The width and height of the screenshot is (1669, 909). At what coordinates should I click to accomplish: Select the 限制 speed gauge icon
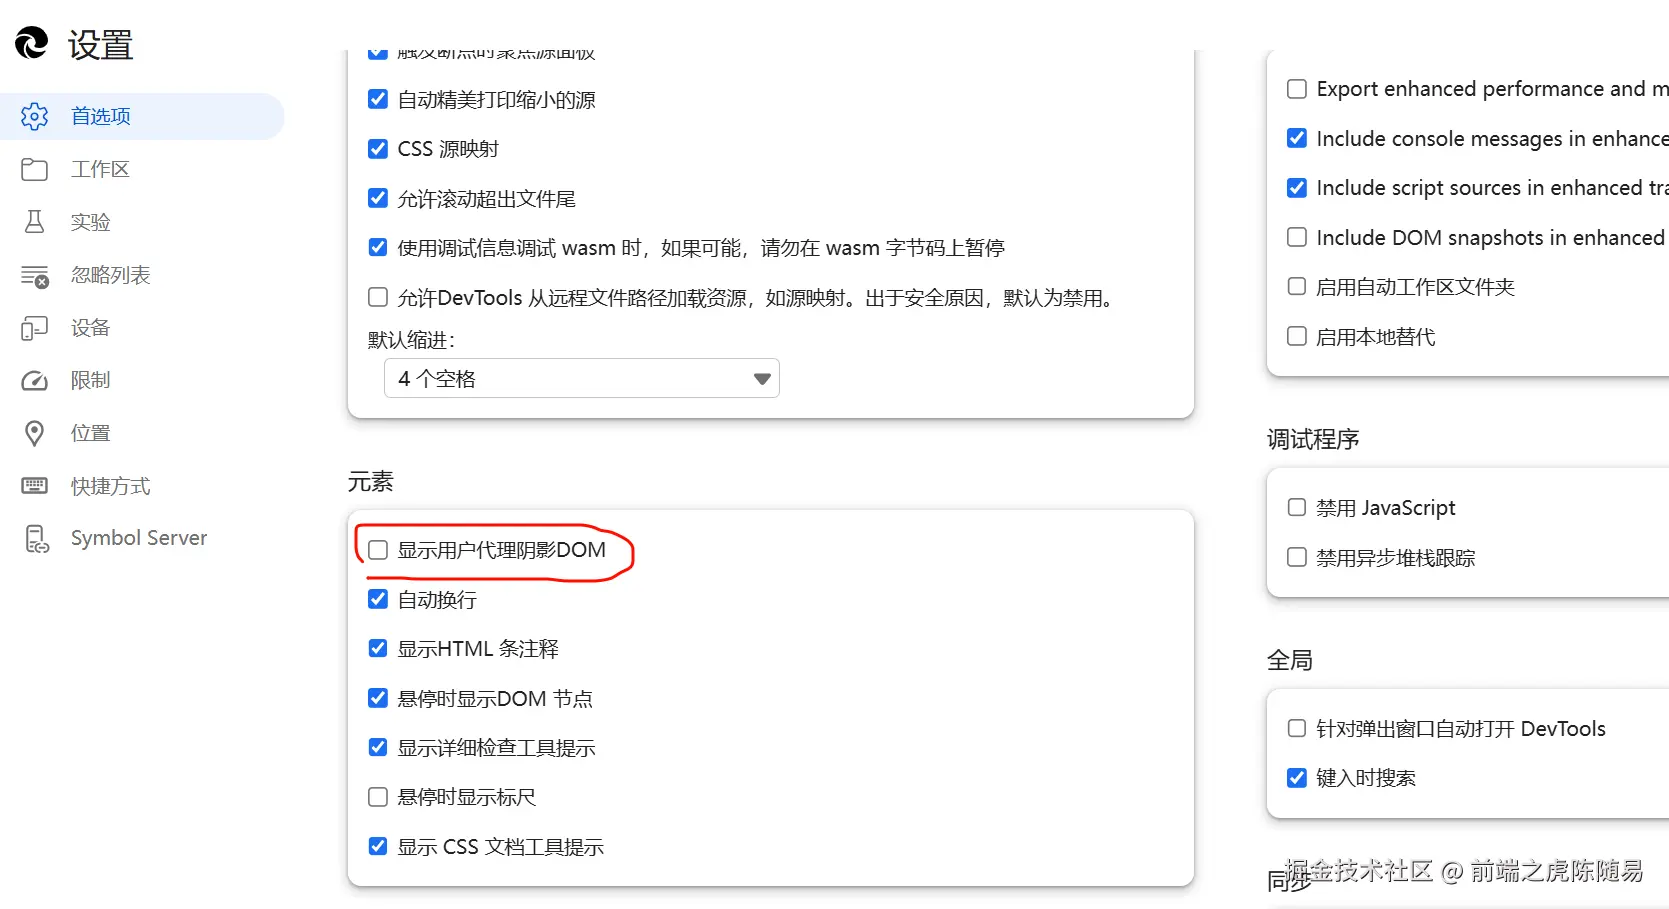[34, 380]
